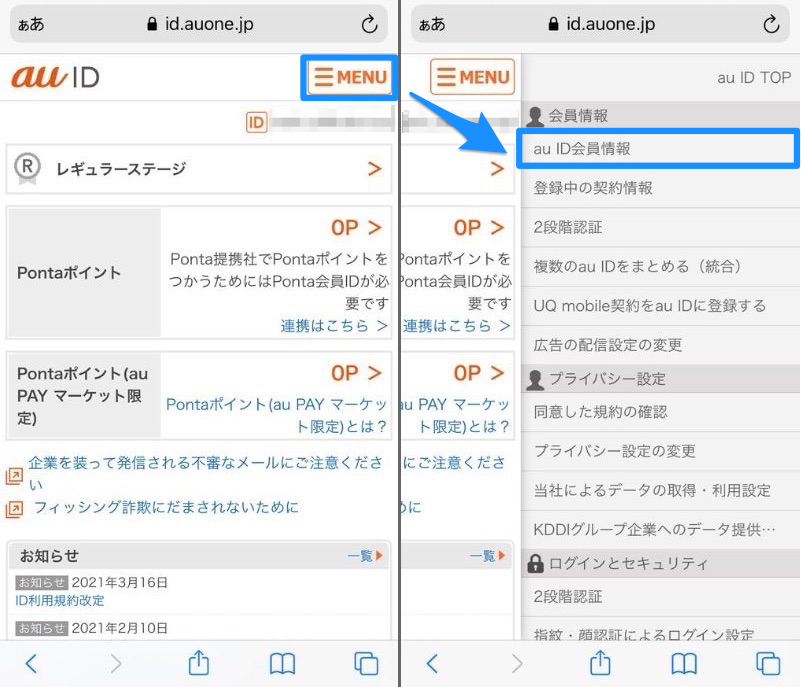Select 指紋・顔認証によるログイン設定 item
The height and width of the screenshot is (687, 801).
click(661, 630)
